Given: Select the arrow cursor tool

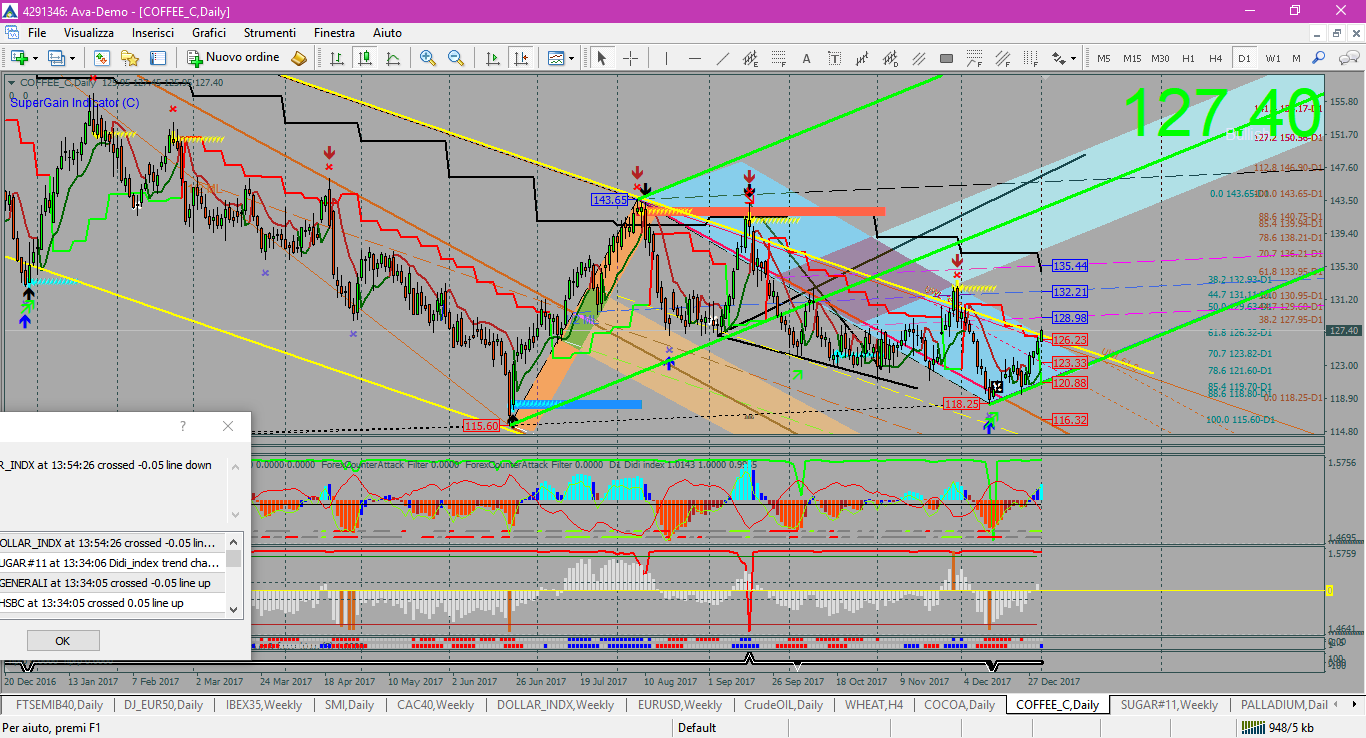Looking at the screenshot, I should 602,58.
